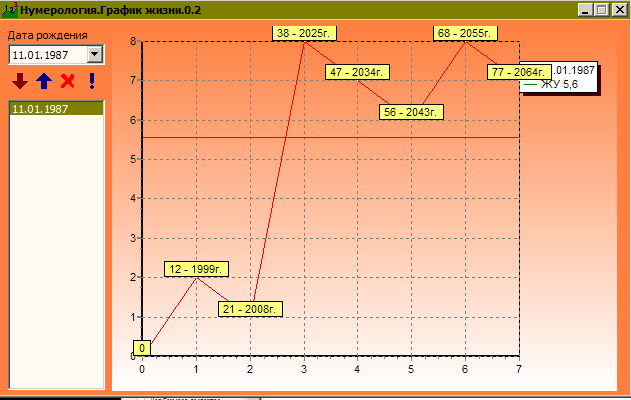The image size is (631, 400).
Task: Click the '21 - 2008г.' chart label
Action: (x=250, y=309)
